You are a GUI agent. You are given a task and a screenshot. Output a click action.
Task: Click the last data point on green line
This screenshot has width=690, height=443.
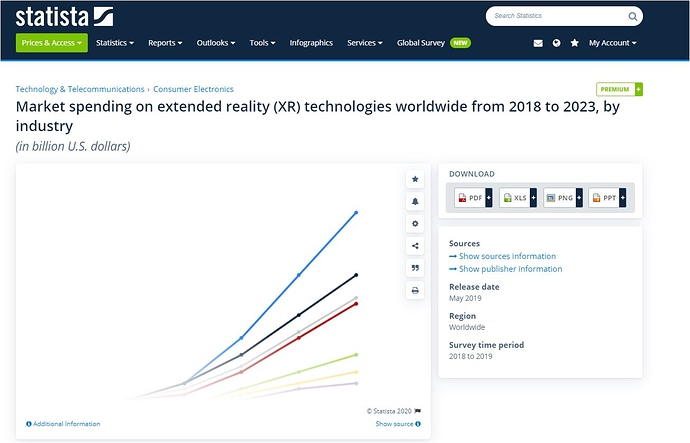point(356,355)
